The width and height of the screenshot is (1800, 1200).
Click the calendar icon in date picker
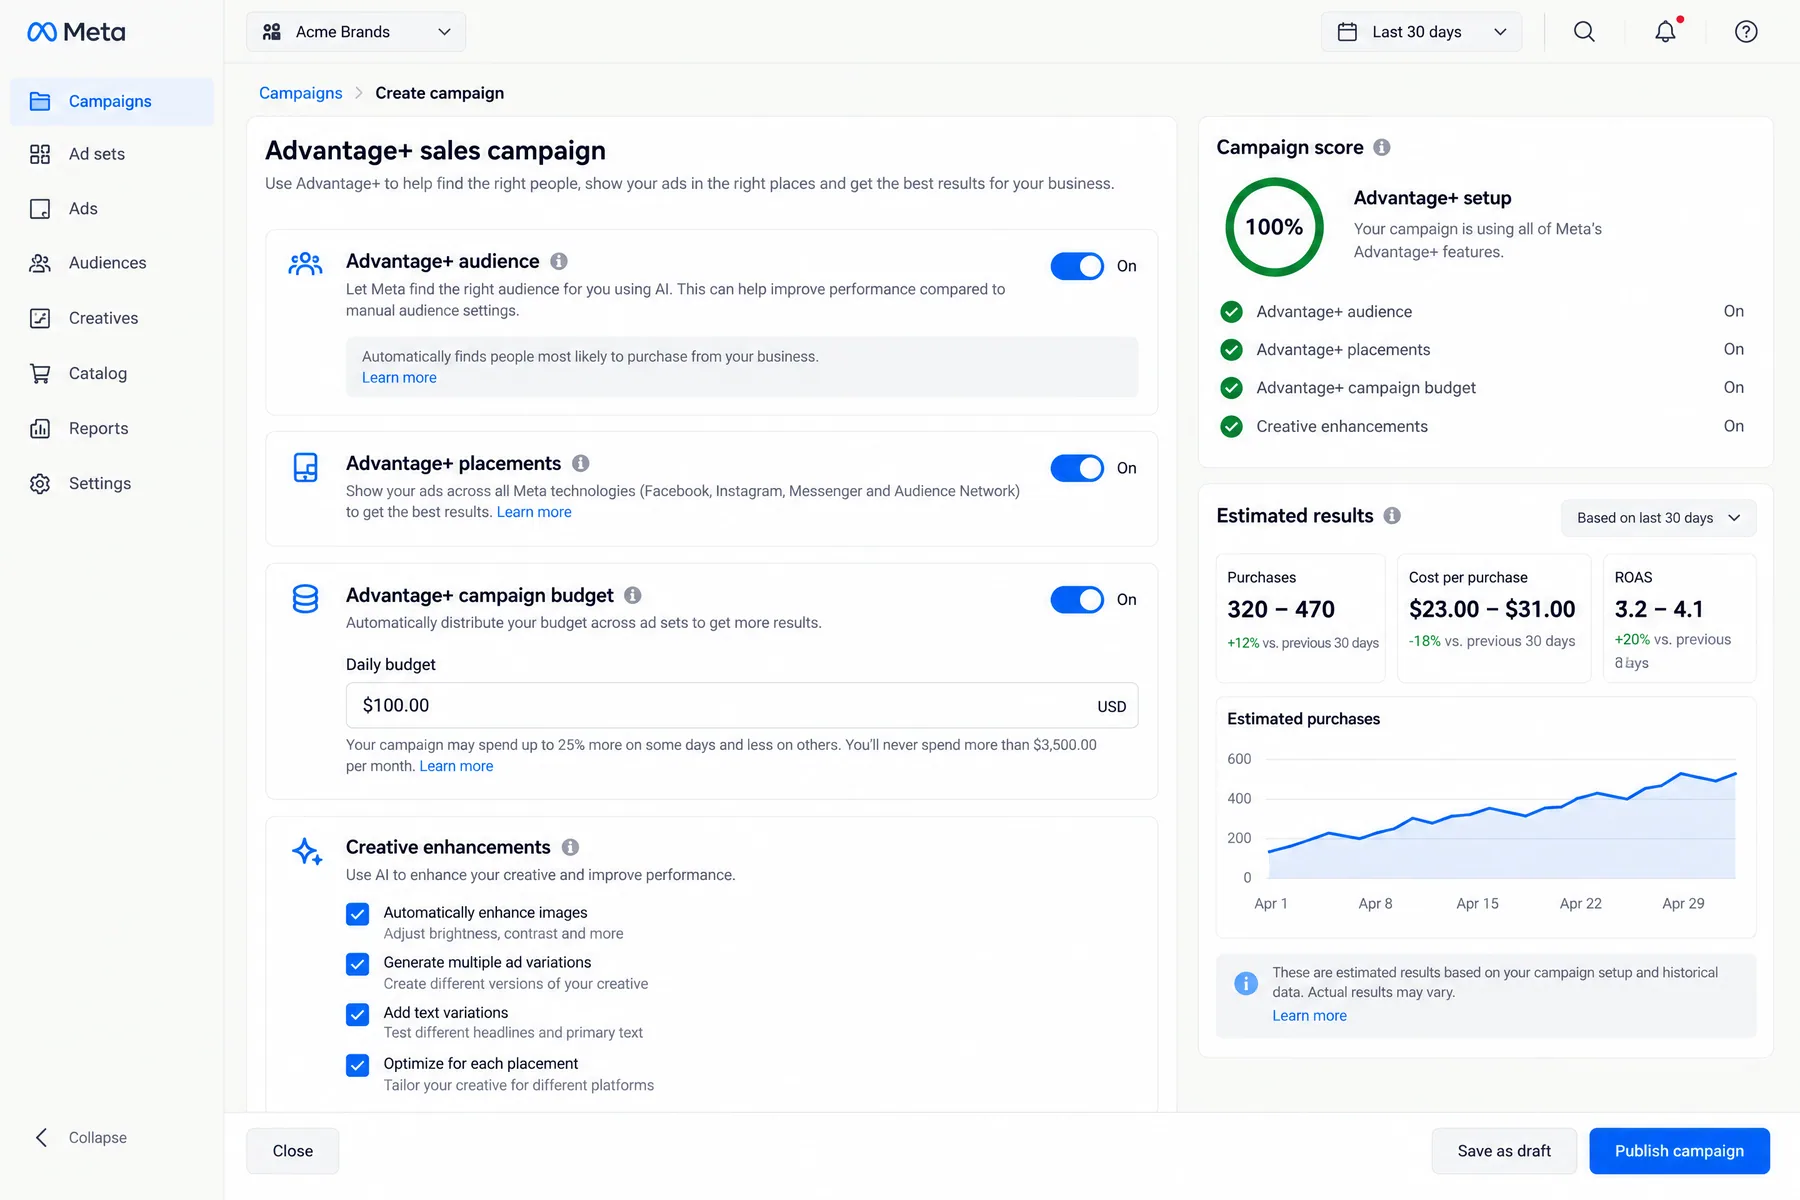[1348, 32]
